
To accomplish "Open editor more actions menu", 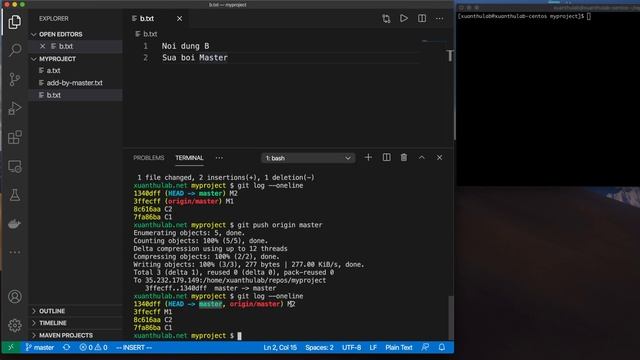I will point(439,19).
